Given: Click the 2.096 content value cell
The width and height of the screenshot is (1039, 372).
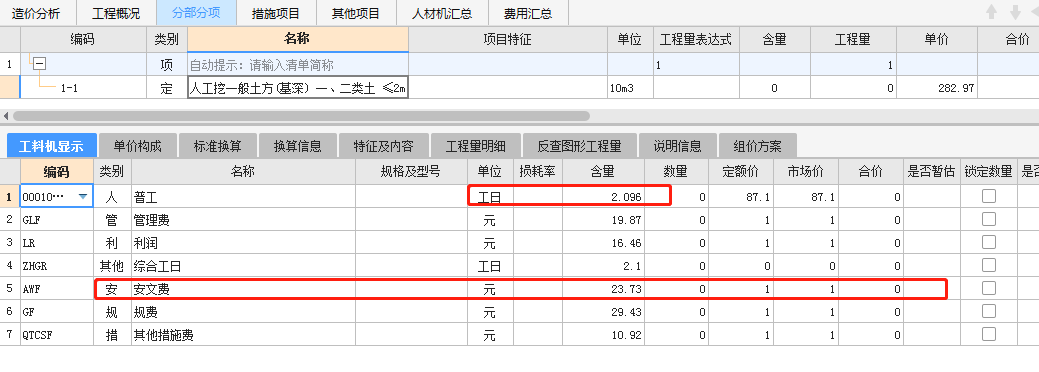Looking at the screenshot, I should pyautogui.click(x=604, y=197).
